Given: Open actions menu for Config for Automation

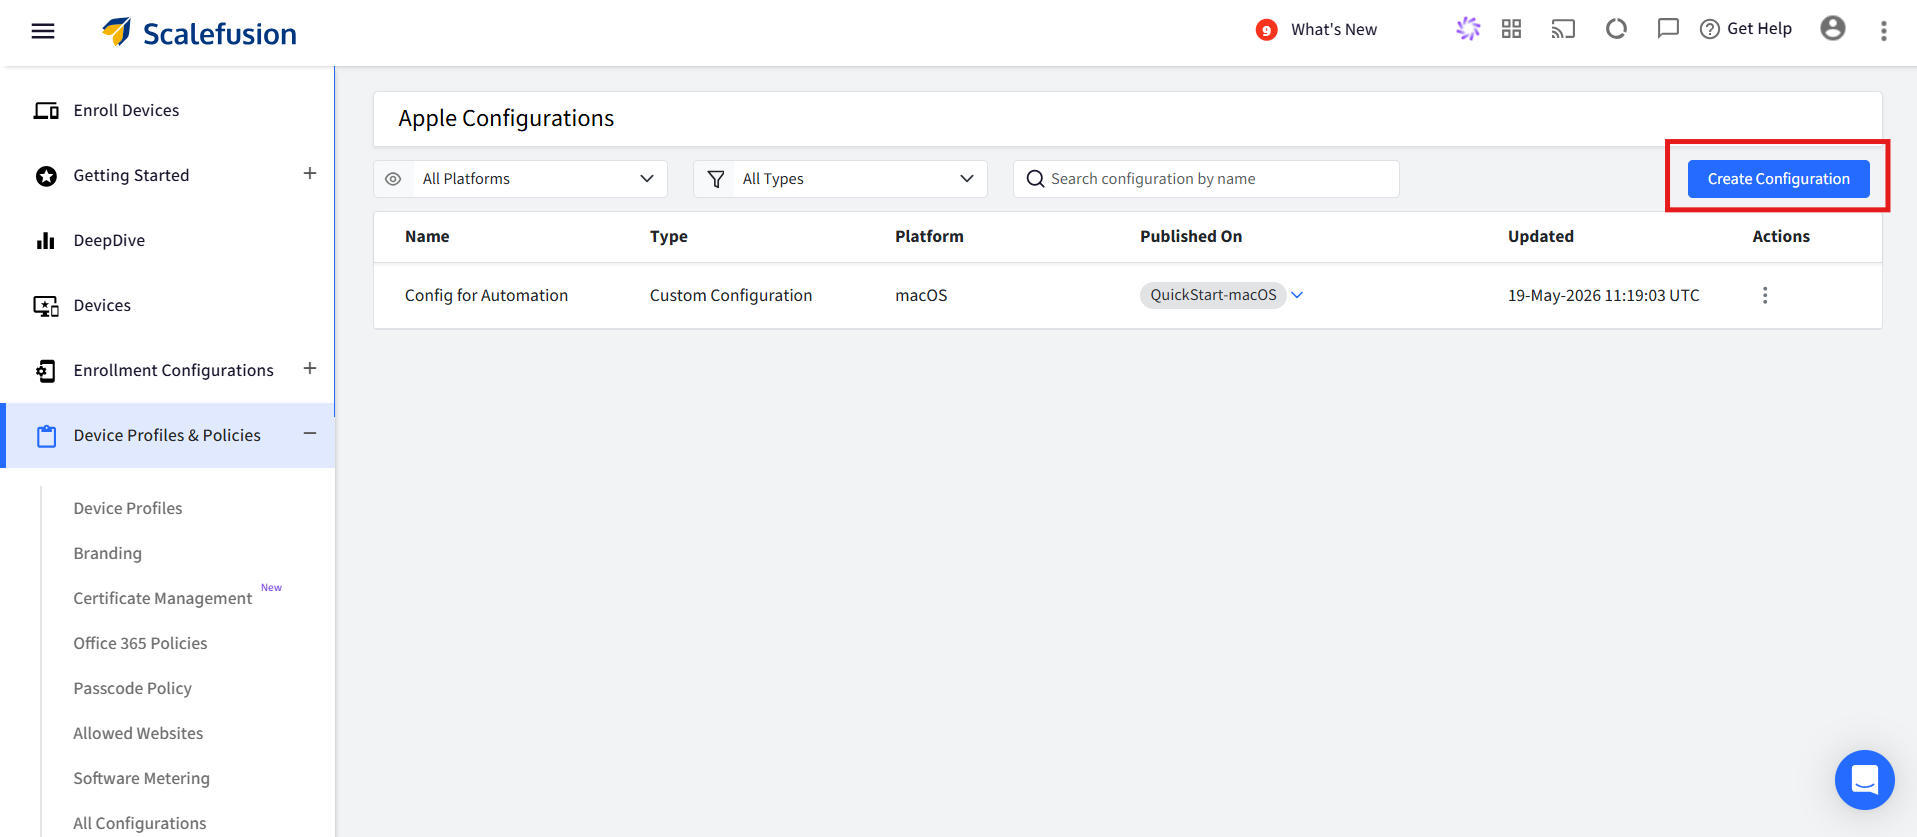Looking at the screenshot, I should (x=1765, y=295).
